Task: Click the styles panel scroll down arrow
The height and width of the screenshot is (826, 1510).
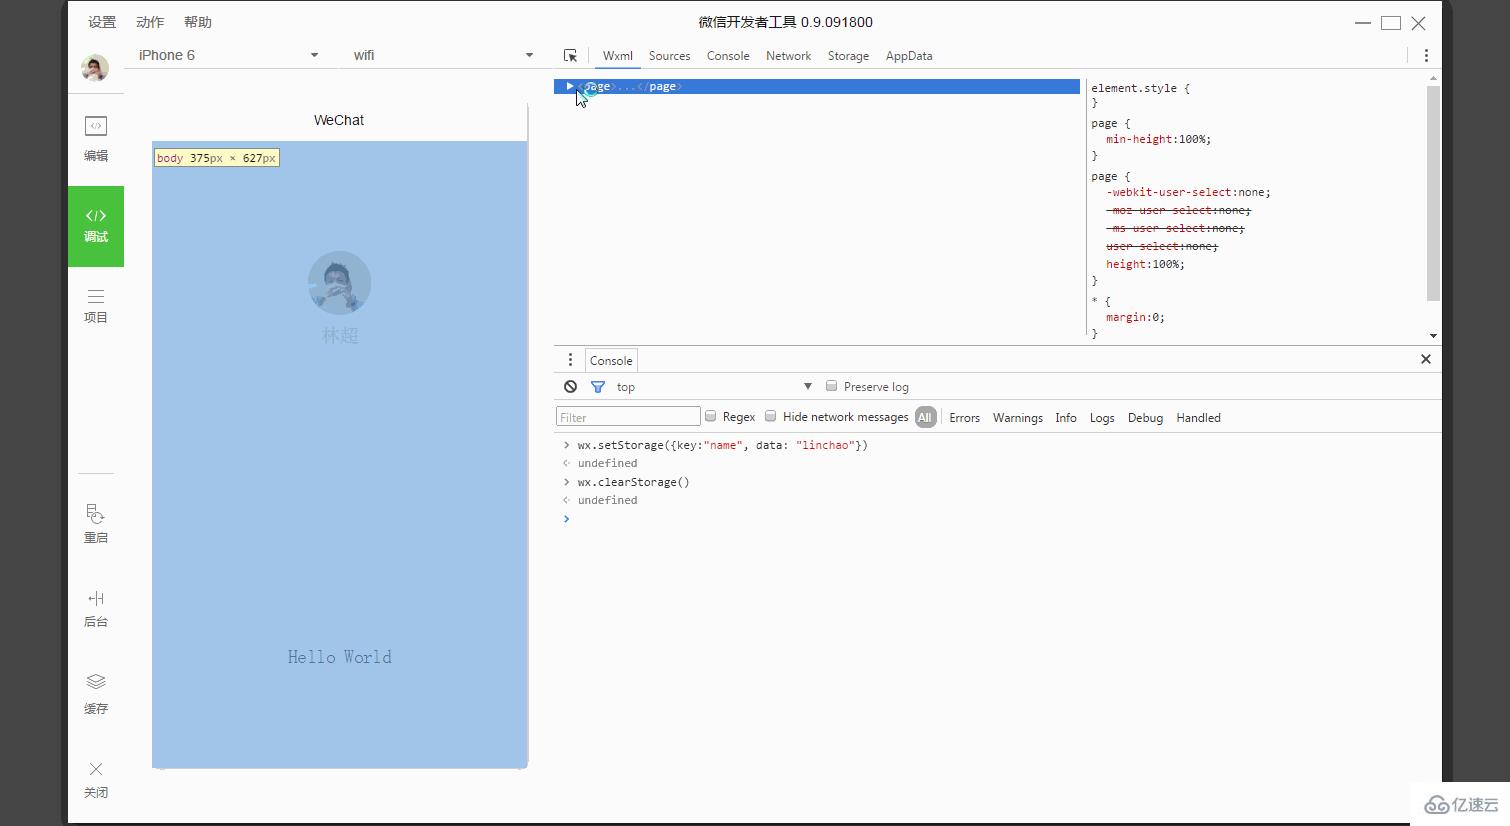Action: point(1433,336)
